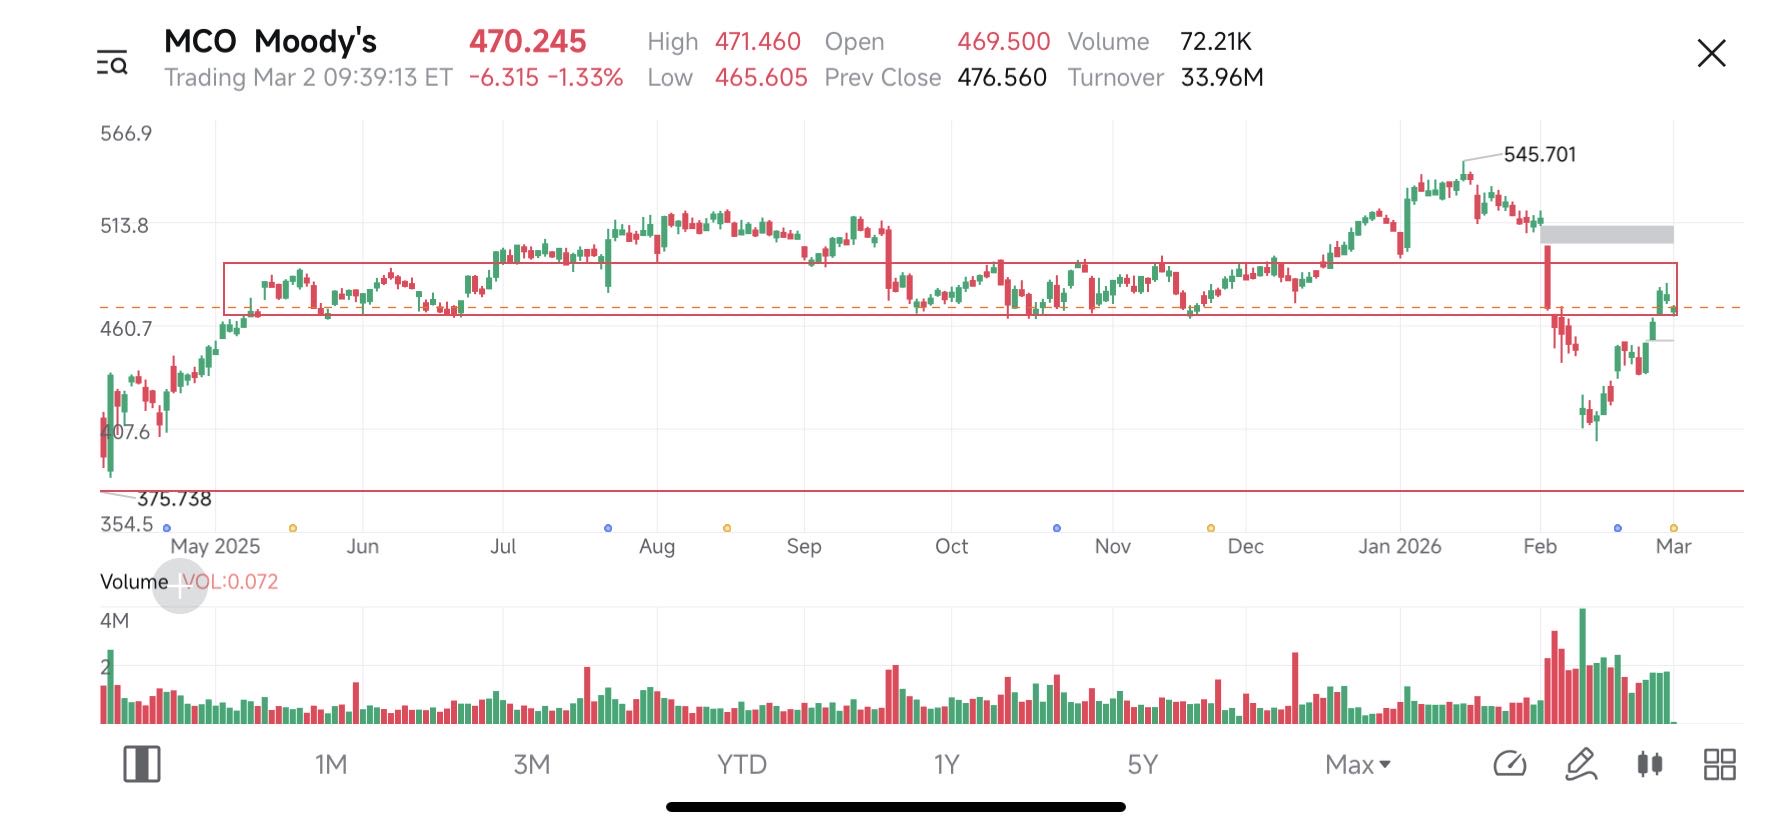Expand the Max range dropdown
This screenshot has height=828, width=1792.
coord(1357,765)
